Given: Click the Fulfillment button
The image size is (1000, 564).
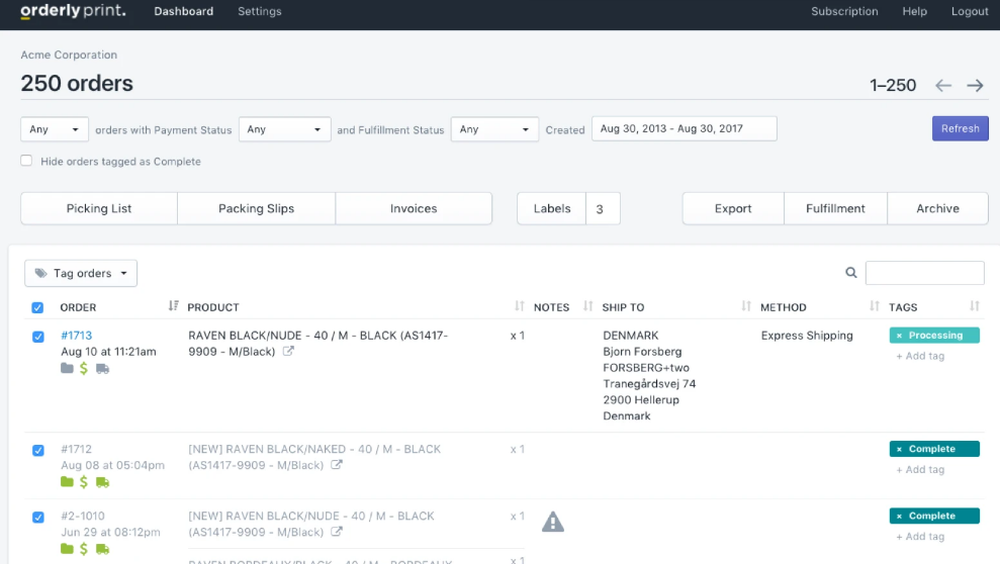Looking at the screenshot, I should tap(835, 209).
